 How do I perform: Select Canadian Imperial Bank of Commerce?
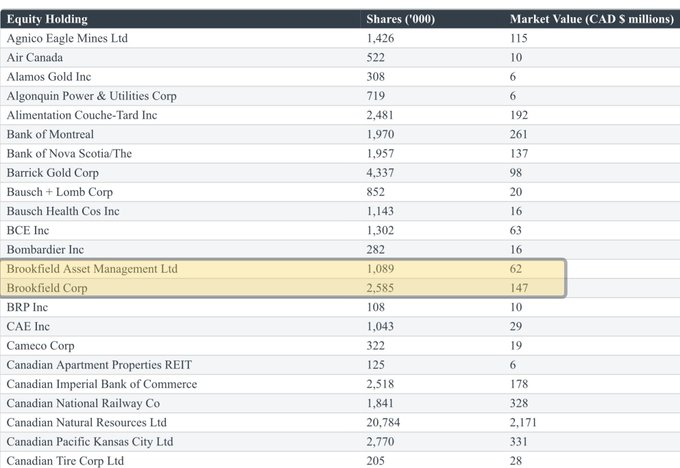point(102,384)
